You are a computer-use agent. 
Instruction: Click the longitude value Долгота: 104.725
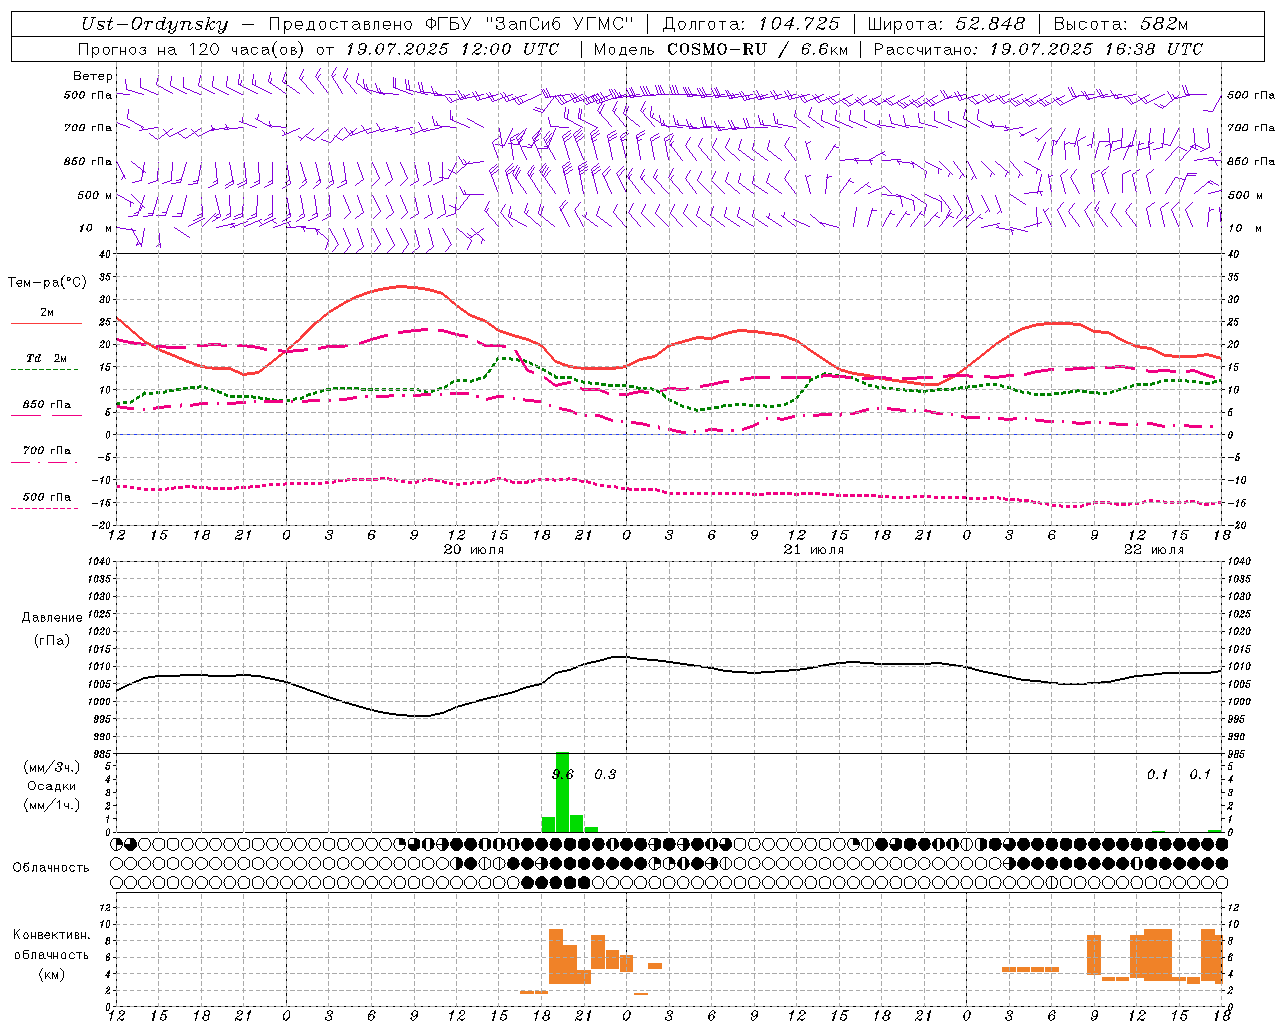[751, 25]
